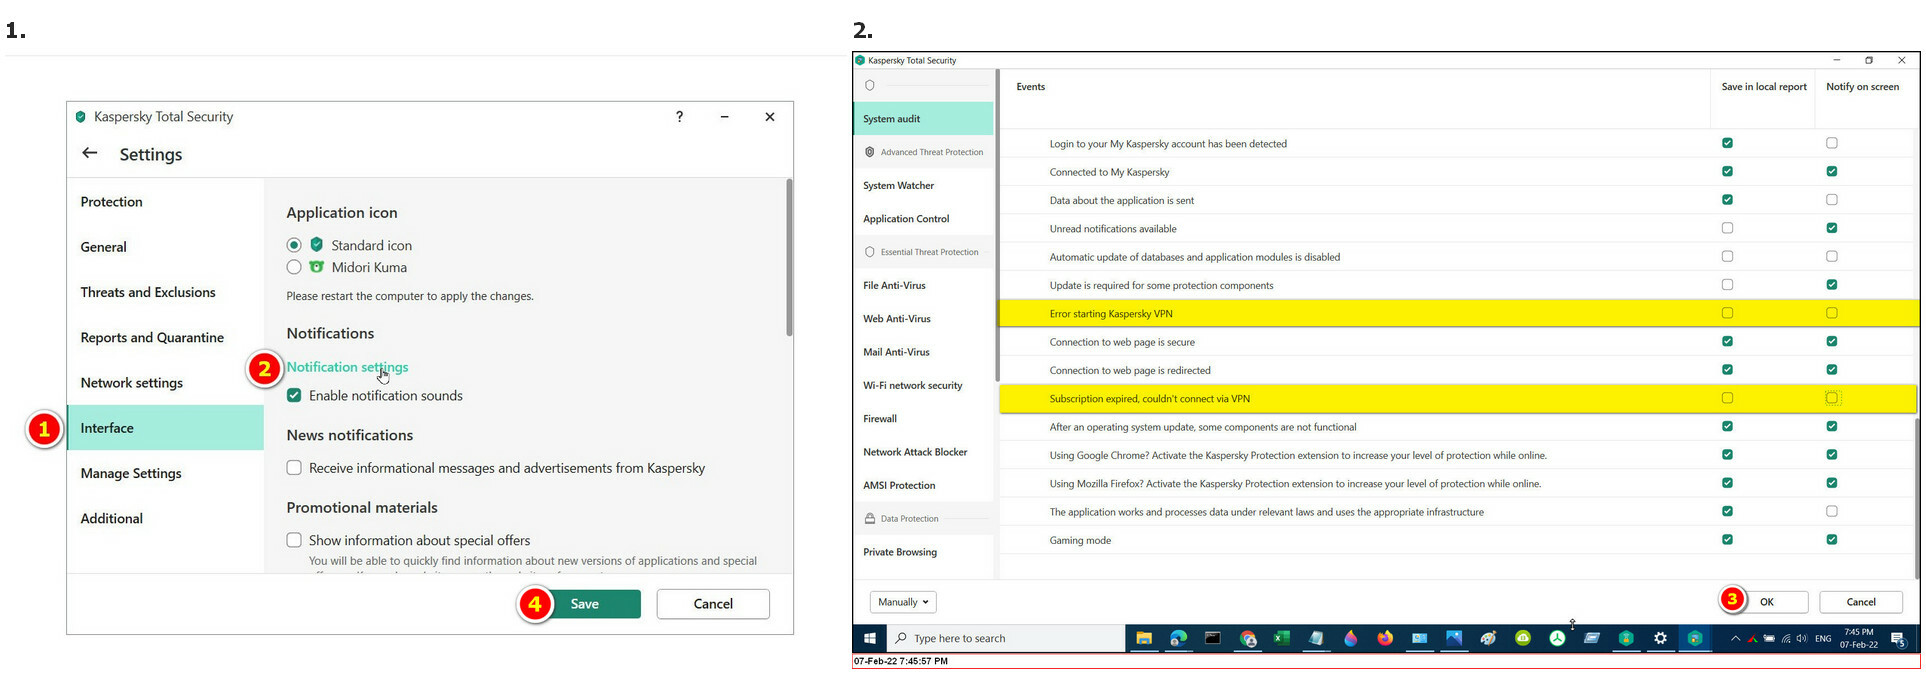Open File Explorer from the taskbar

click(x=1144, y=638)
